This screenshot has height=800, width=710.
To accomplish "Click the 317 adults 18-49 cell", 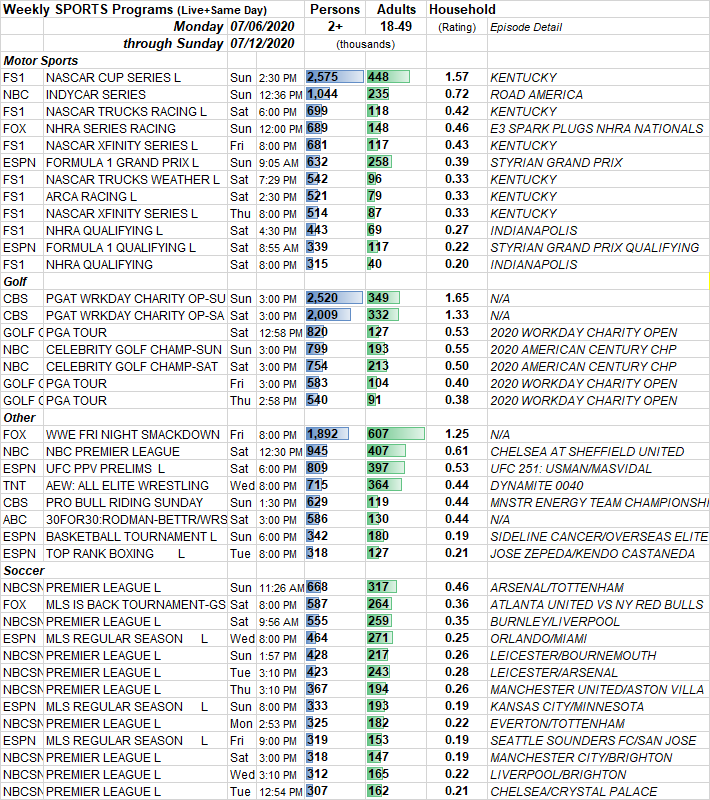I will [396, 587].
